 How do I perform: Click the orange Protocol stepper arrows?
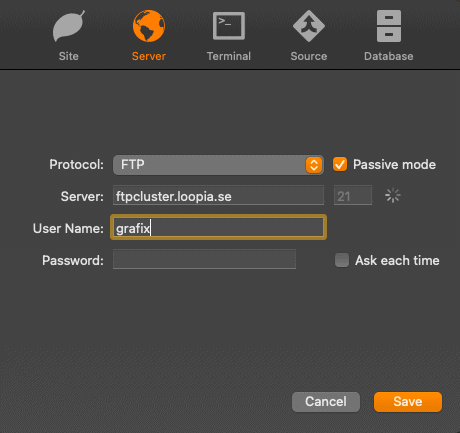[314, 165]
